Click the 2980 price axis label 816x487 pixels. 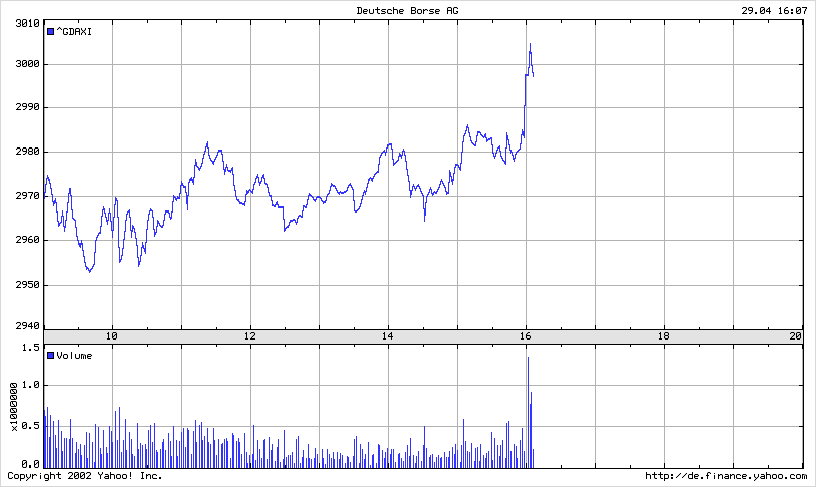point(27,152)
